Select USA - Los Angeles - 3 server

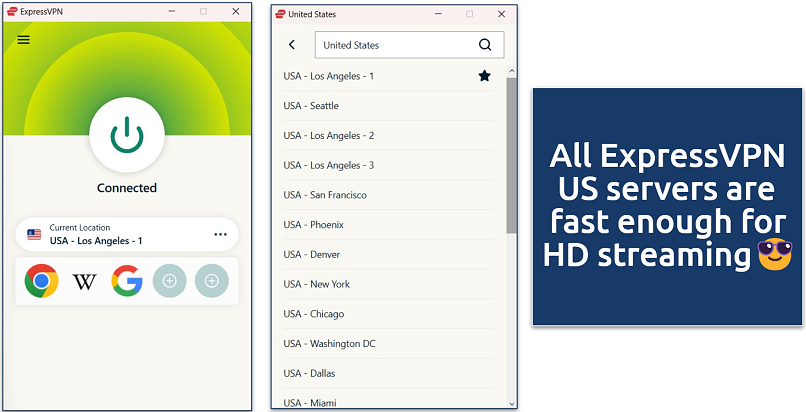[388, 165]
